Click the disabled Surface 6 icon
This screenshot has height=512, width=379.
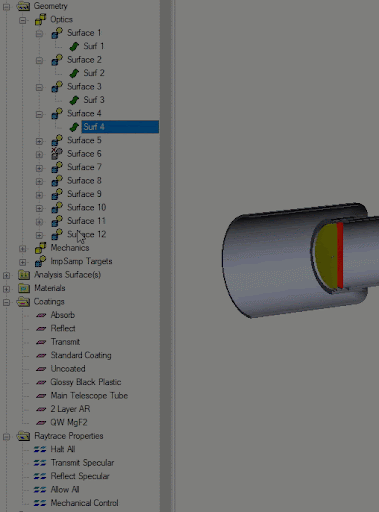57,154
